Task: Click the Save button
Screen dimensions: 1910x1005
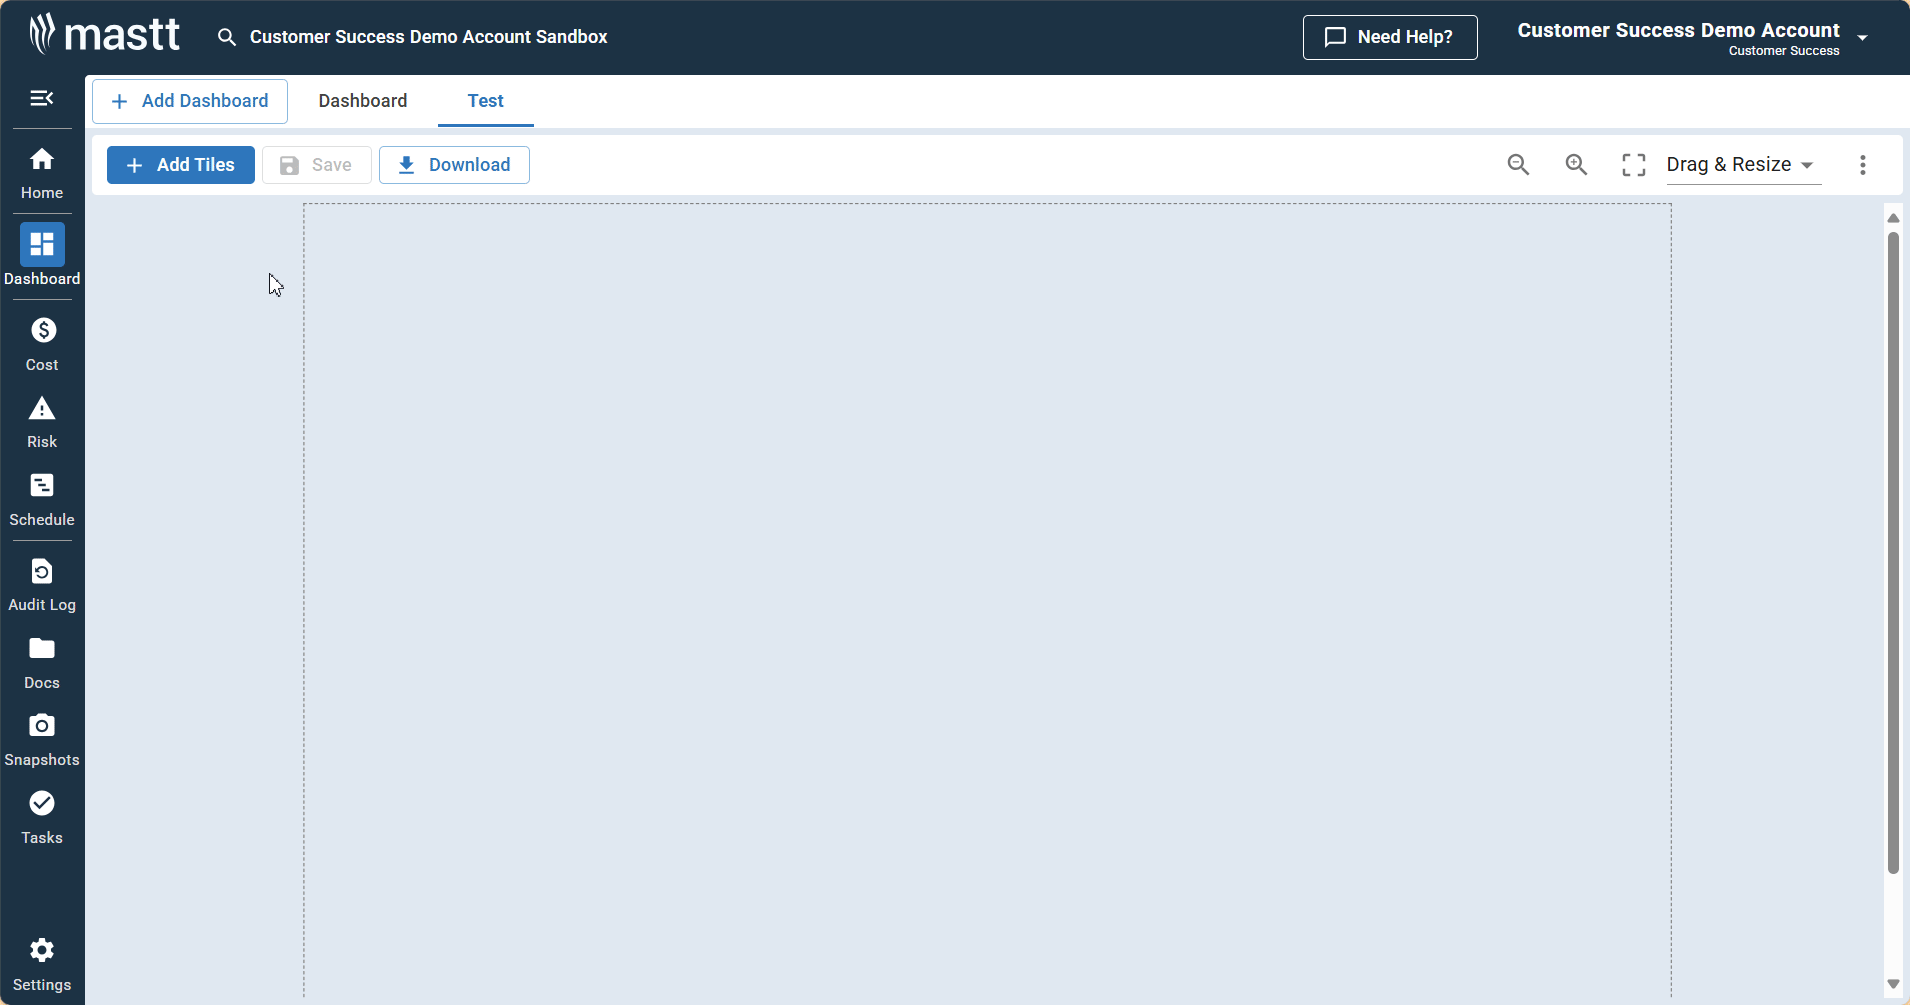Action: [x=317, y=165]
